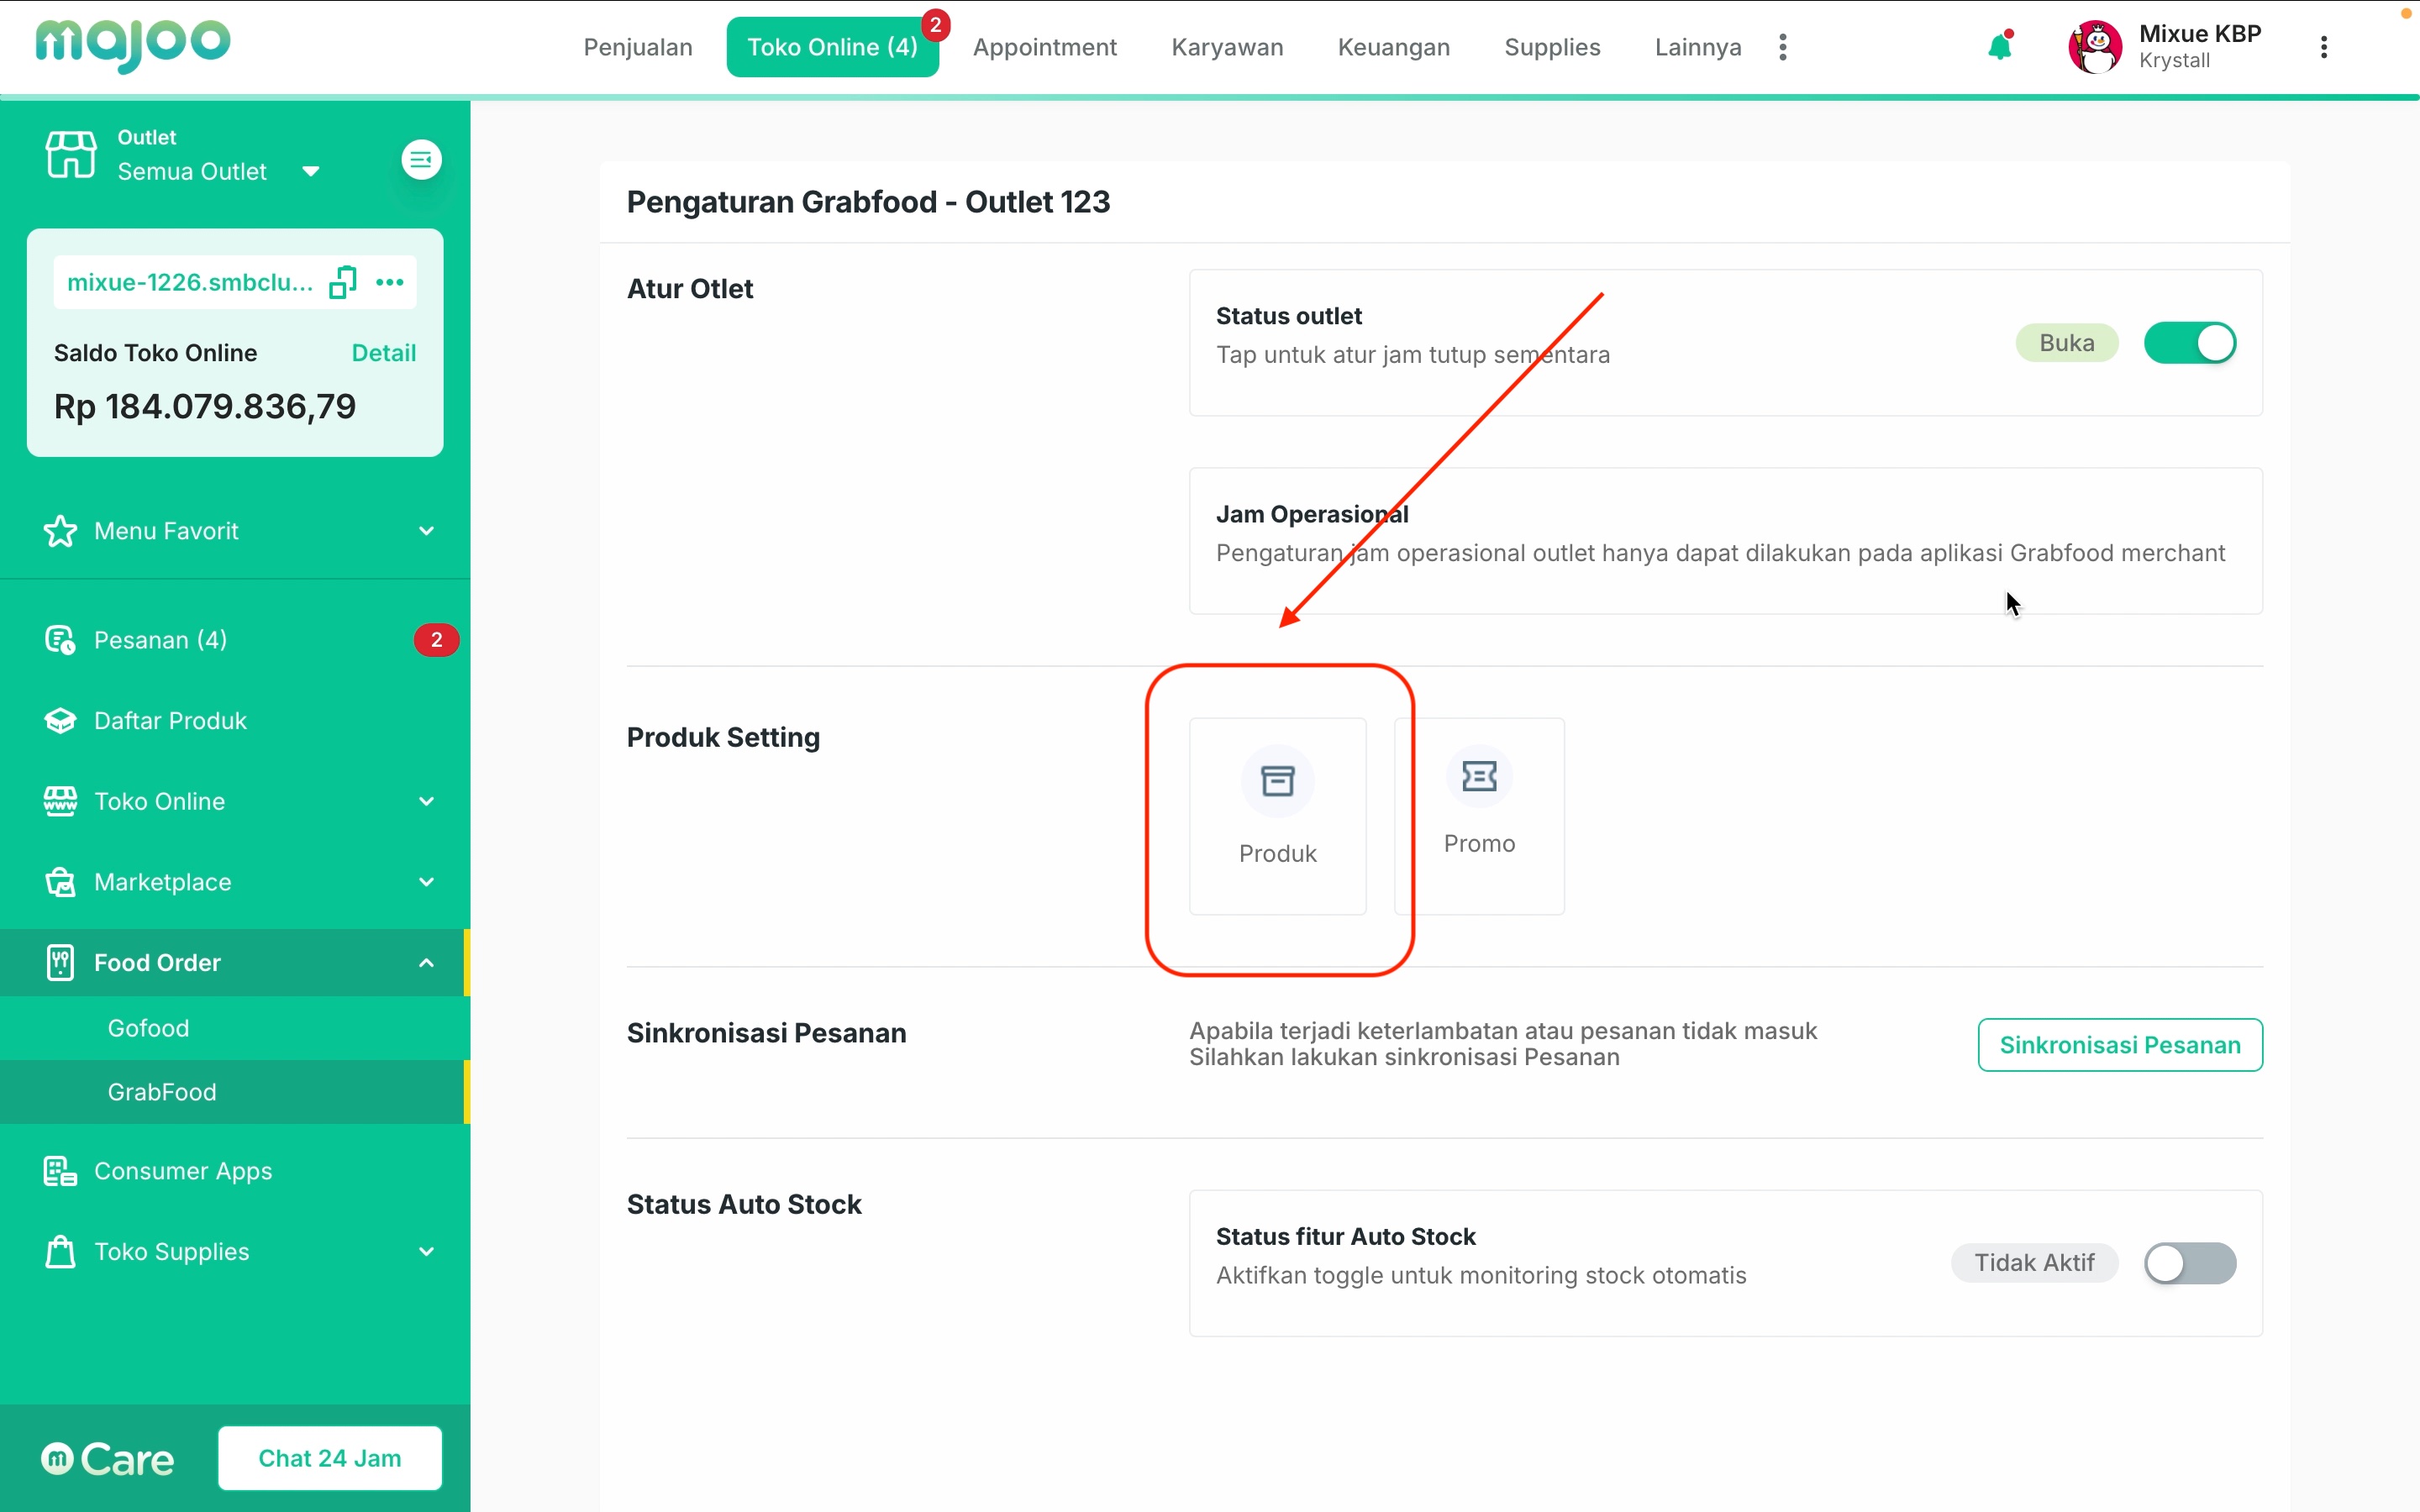Viewport: 2420px width, 1512px height.
Task: Click the Mixue KBP profile avatar
Action: (2095, 47)
